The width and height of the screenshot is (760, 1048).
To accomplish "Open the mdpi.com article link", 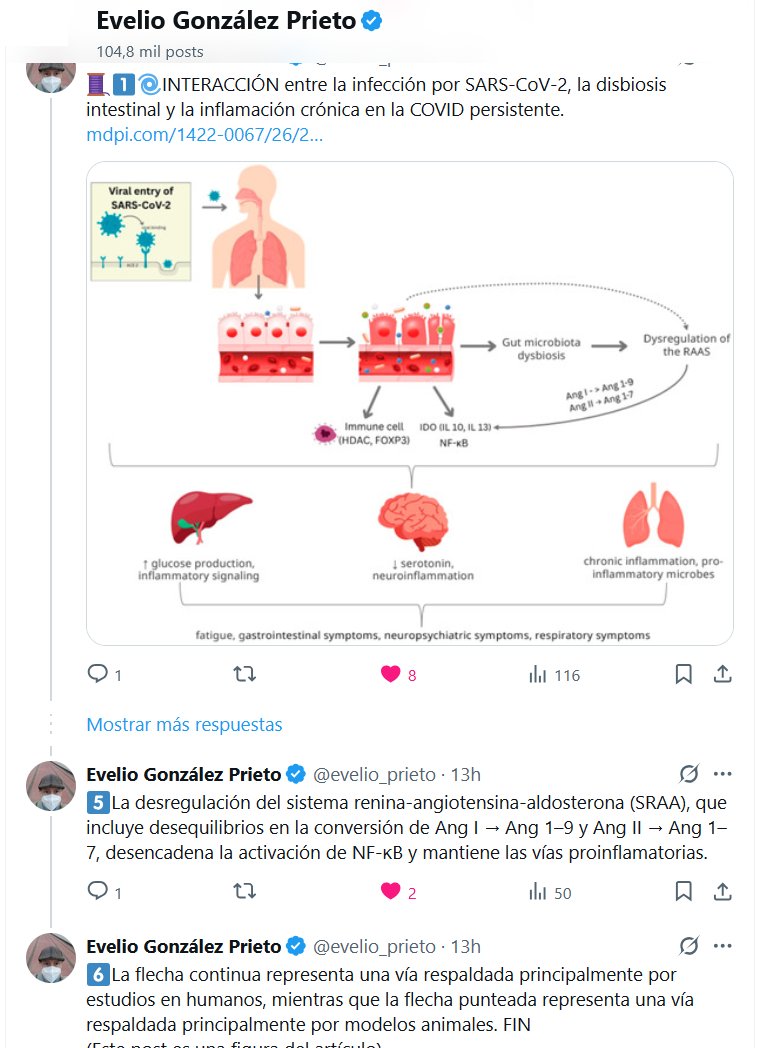I will [x=204, y=135].
